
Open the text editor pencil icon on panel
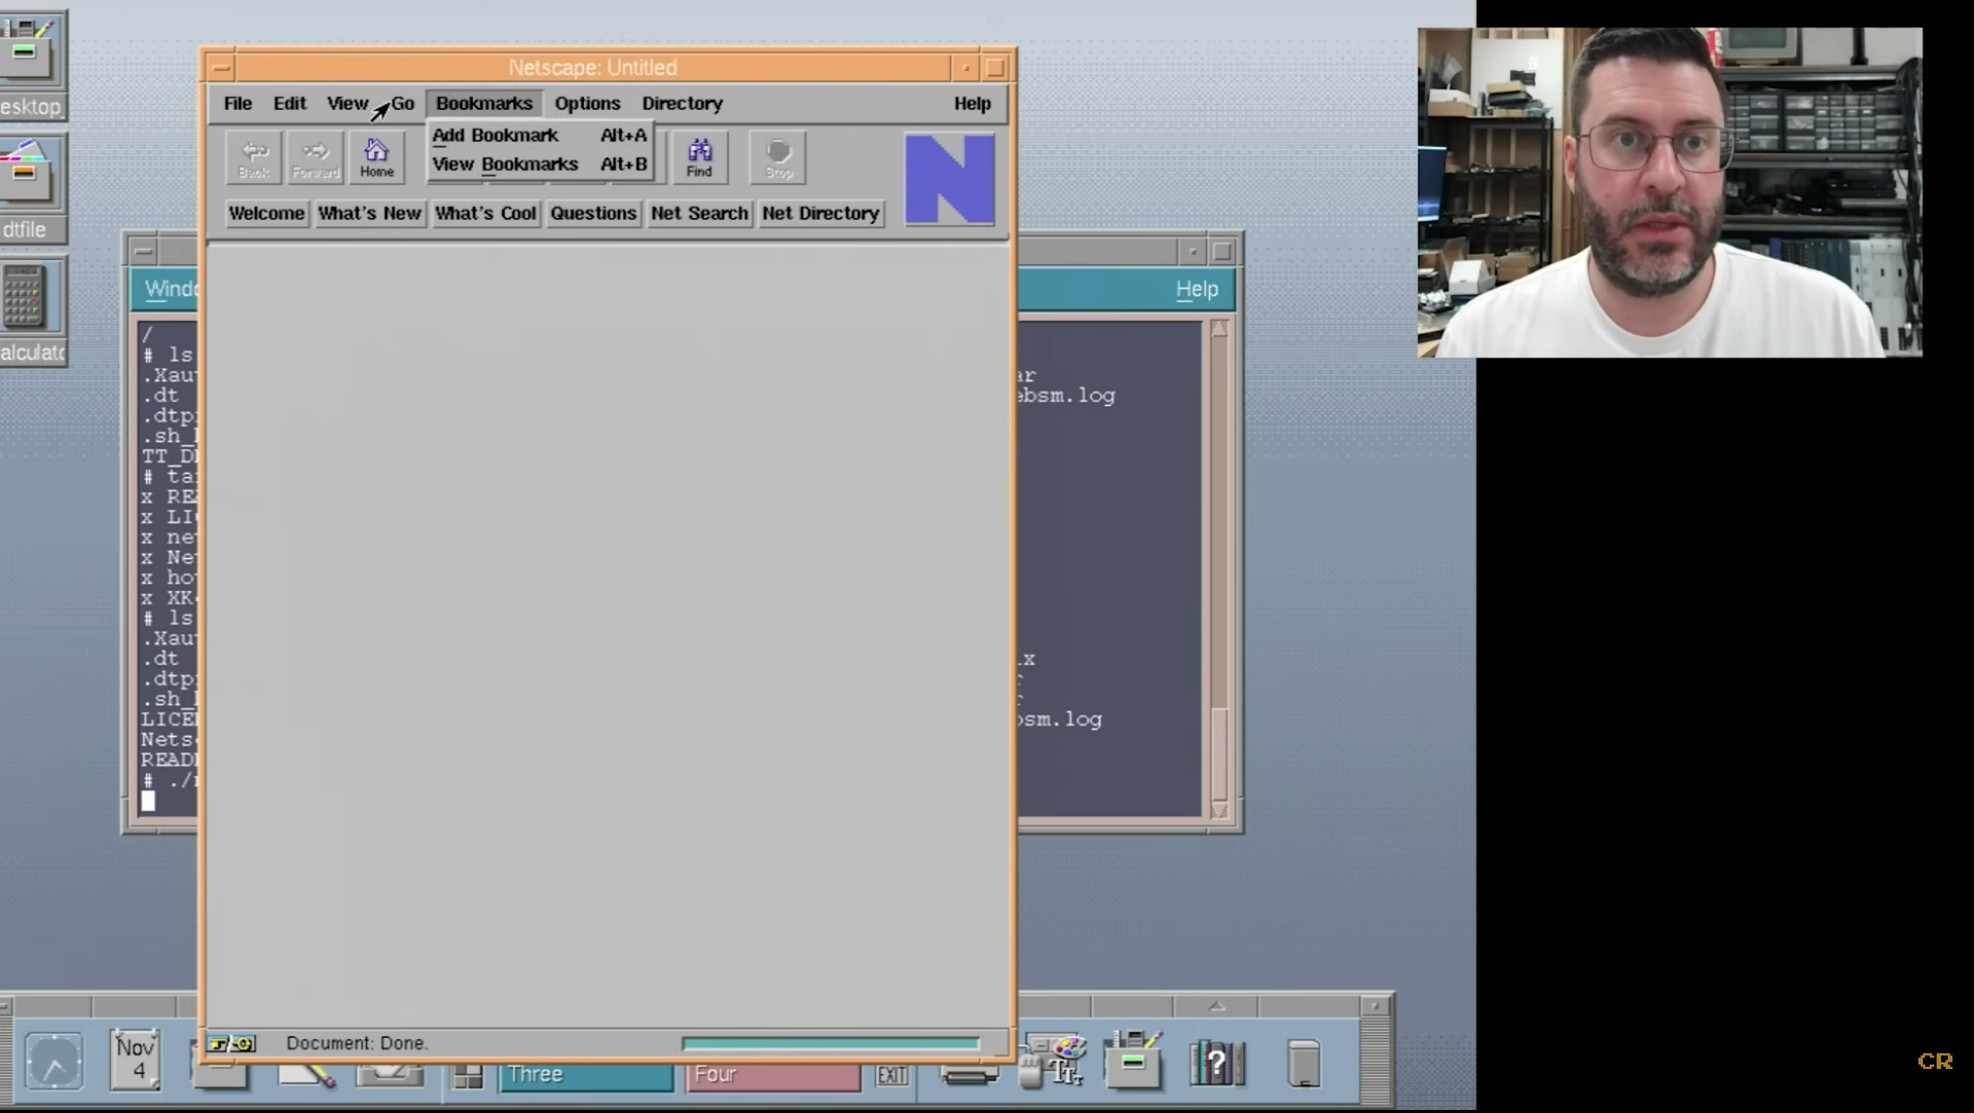pyautogui.click(x=306, y=1074)
